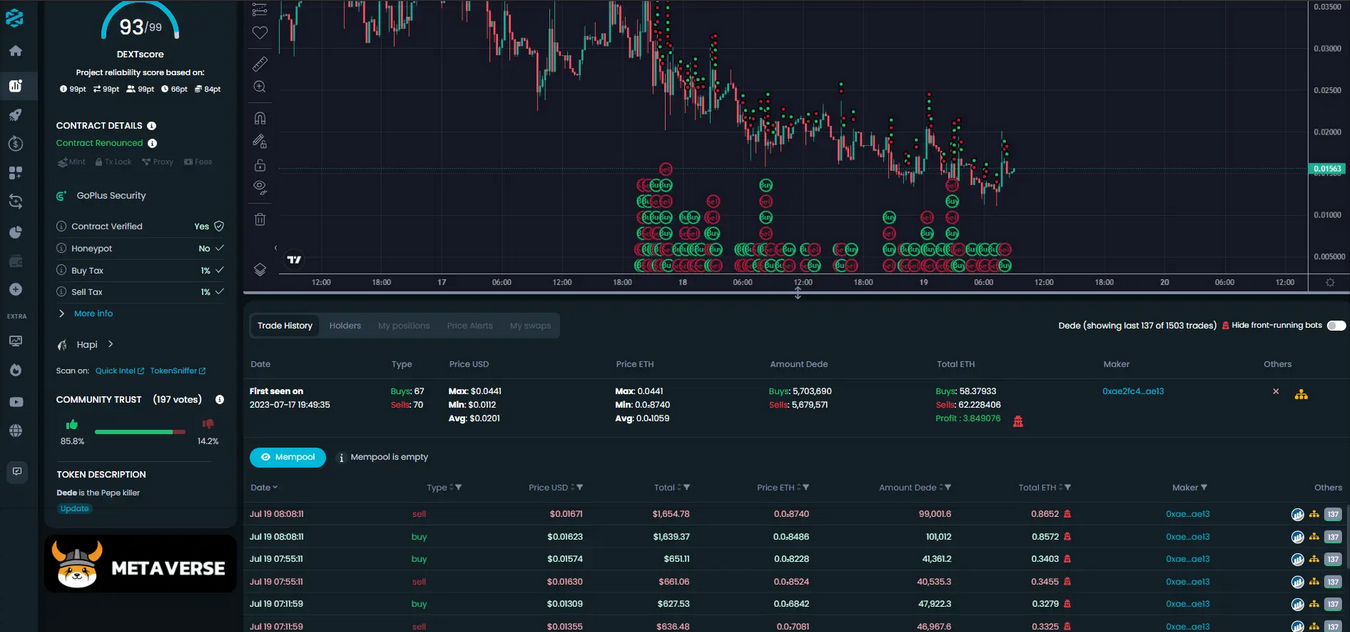Toggle the stay in drawing mode pencil-lock tool
The image size is (1350, 632).
click(x=260, y=141)
